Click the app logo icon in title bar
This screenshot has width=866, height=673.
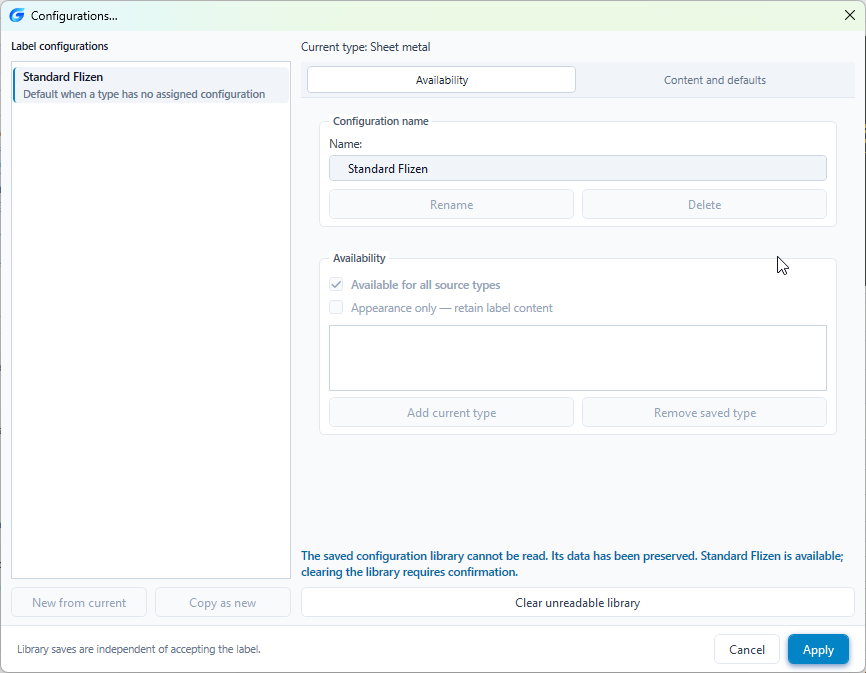[17, 15]
